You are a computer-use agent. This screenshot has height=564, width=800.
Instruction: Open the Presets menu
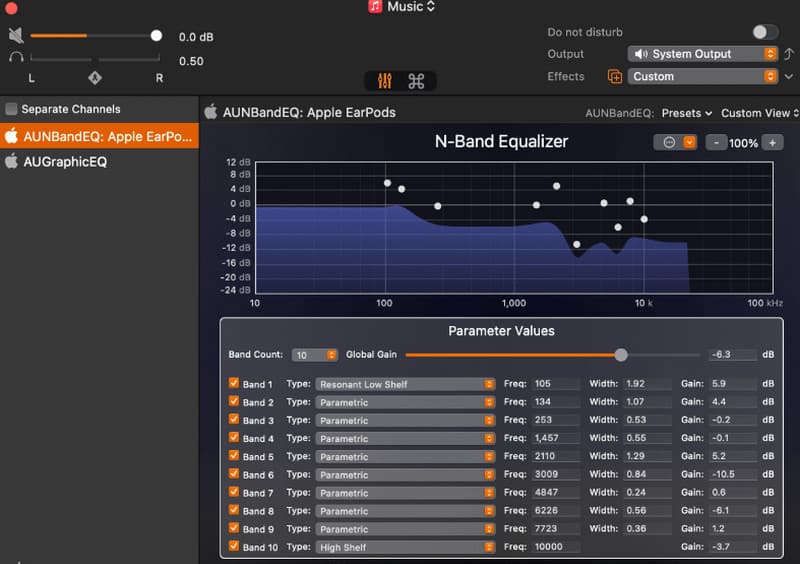point(687,113)
